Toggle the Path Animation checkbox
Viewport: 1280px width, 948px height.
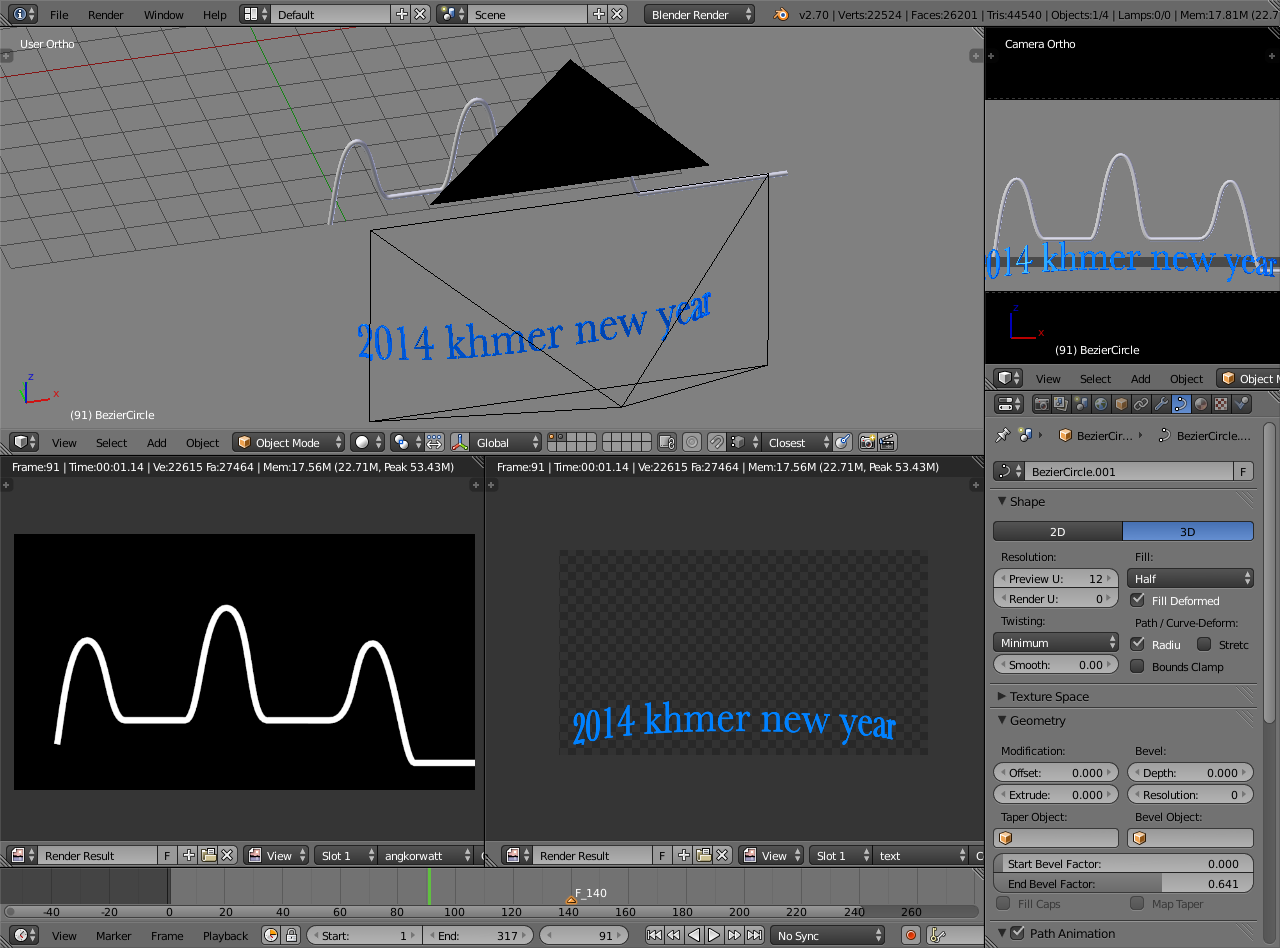coord(1018,933)
